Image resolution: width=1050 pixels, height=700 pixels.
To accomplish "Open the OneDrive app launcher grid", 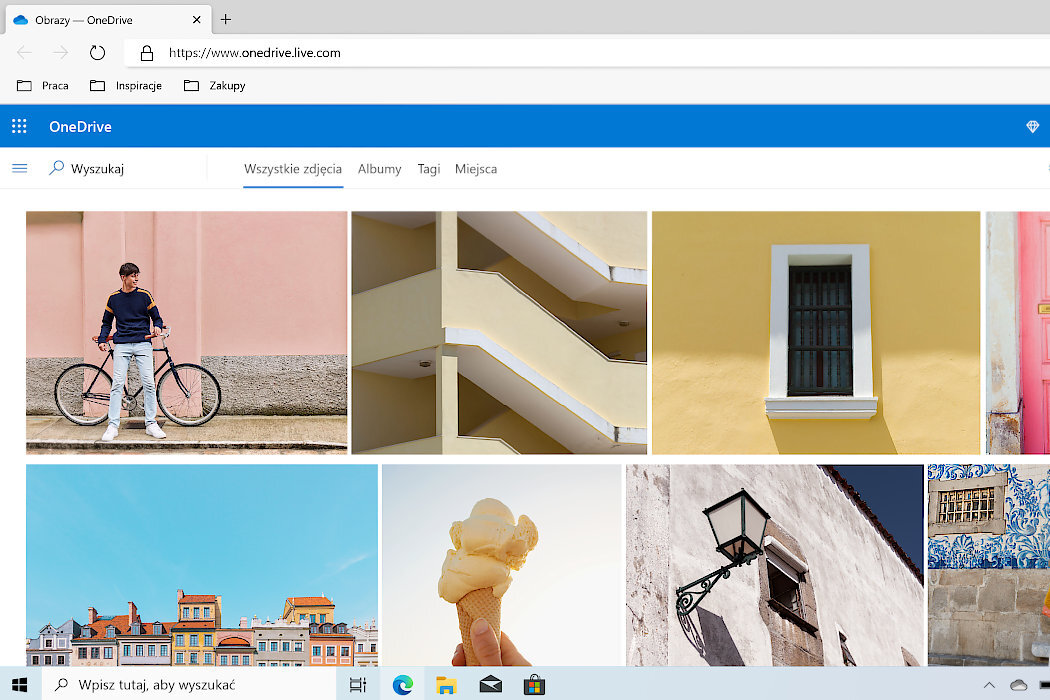I will [19, 126].
